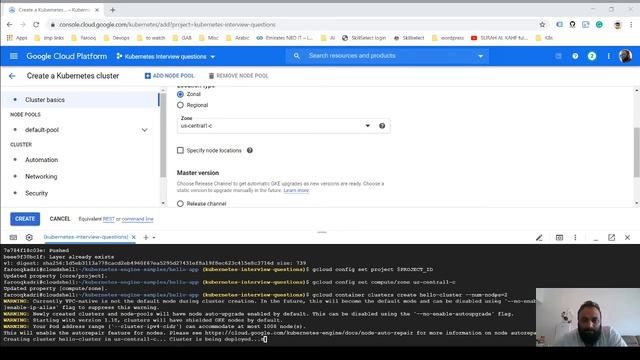Close the Cloud Shell panel
This screenshot has width=640, height=360.
point(627,238)
